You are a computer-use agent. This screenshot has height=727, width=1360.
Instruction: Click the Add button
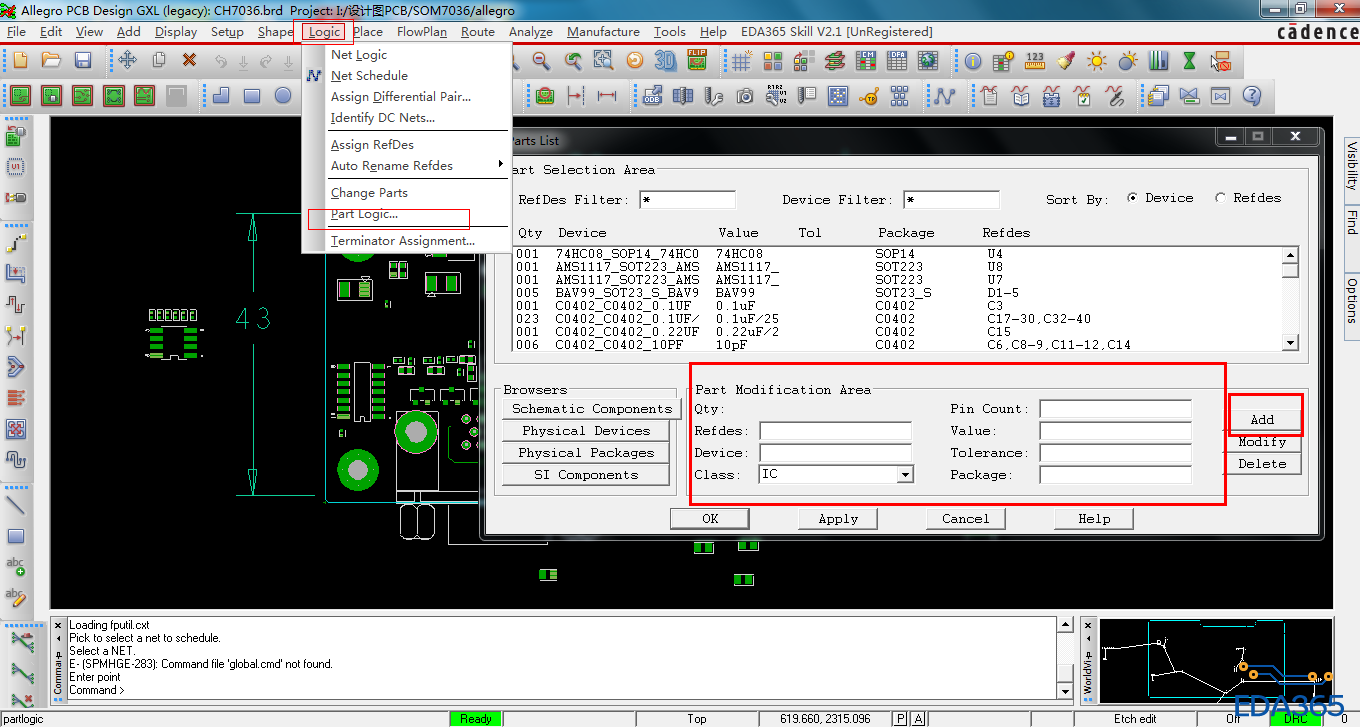tap(1262, 420)
